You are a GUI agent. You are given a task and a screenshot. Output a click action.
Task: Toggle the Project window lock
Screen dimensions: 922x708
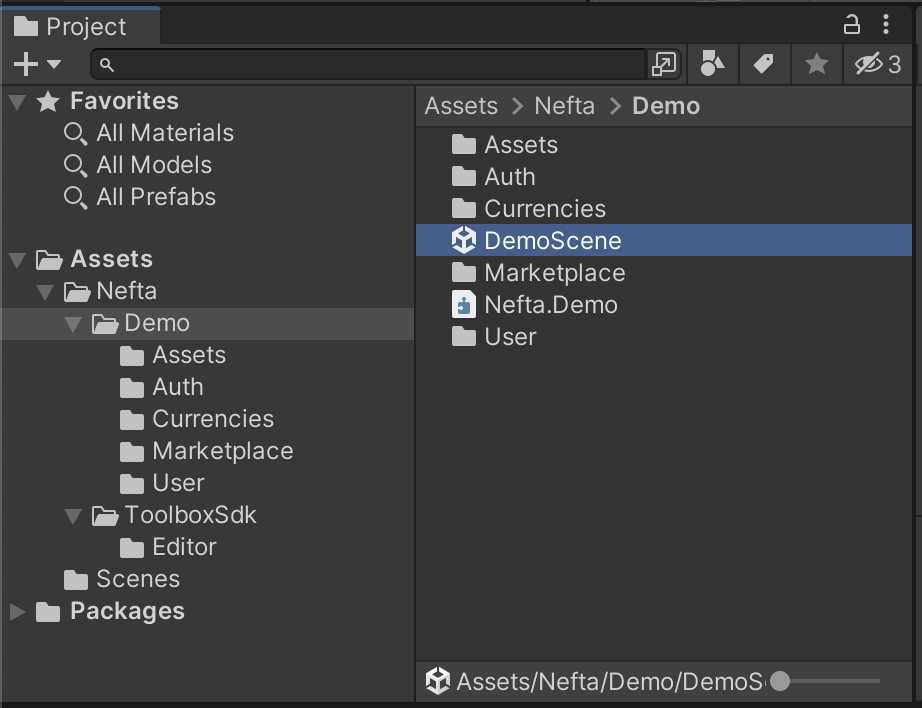point(851,25)
